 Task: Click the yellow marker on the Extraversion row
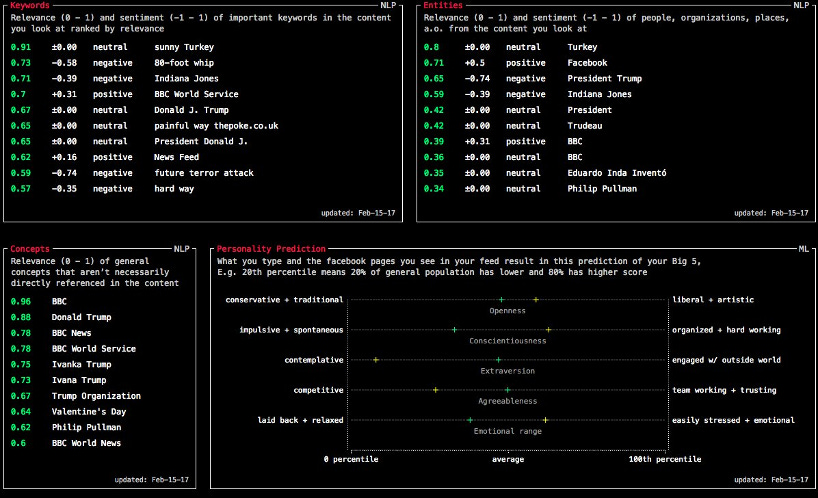(376, 360)
